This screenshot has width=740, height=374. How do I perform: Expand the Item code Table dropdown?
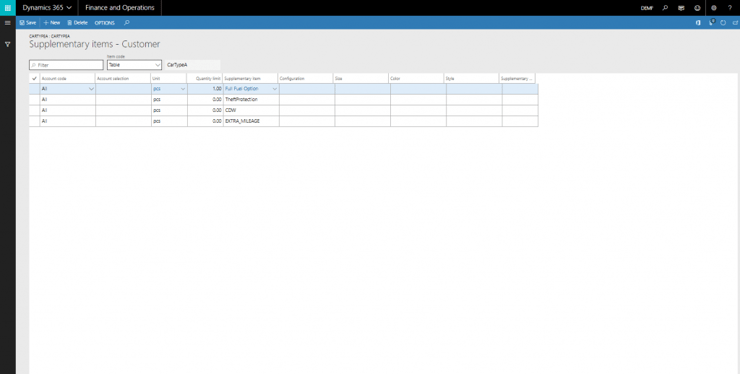point(158,65)
